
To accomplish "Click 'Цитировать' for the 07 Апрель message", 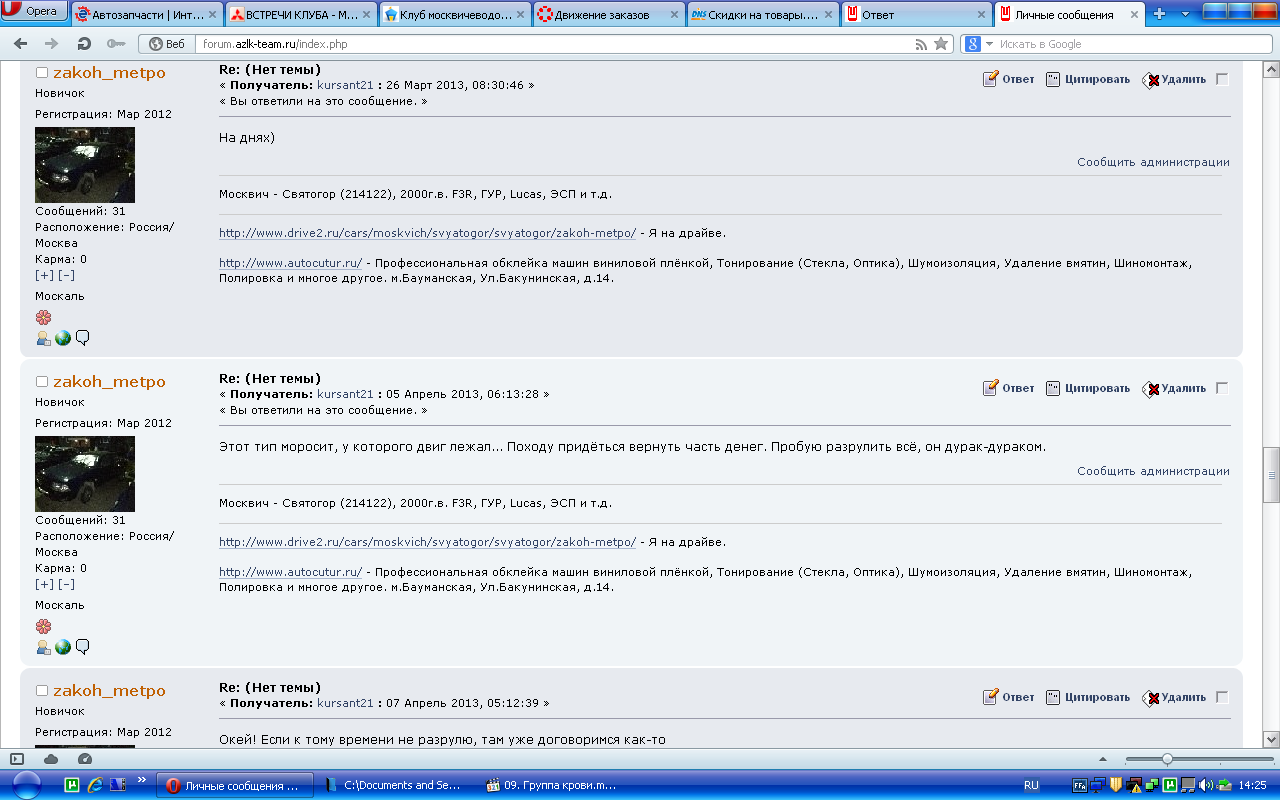I will (1088, 697).
